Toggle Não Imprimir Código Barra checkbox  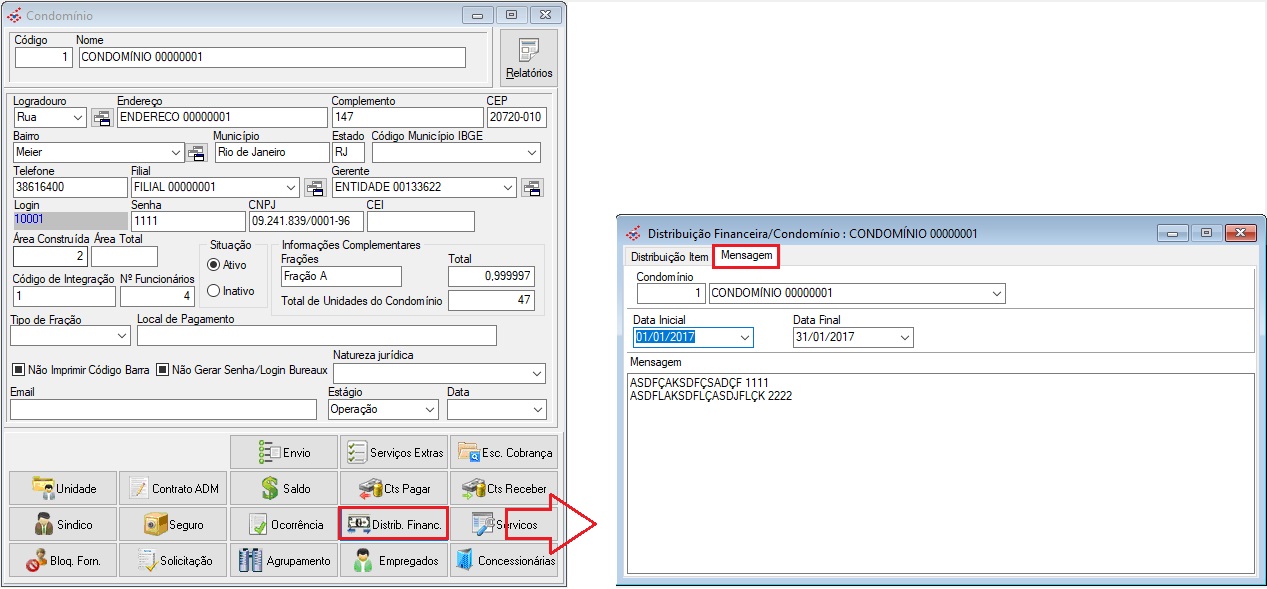(17, 370)
